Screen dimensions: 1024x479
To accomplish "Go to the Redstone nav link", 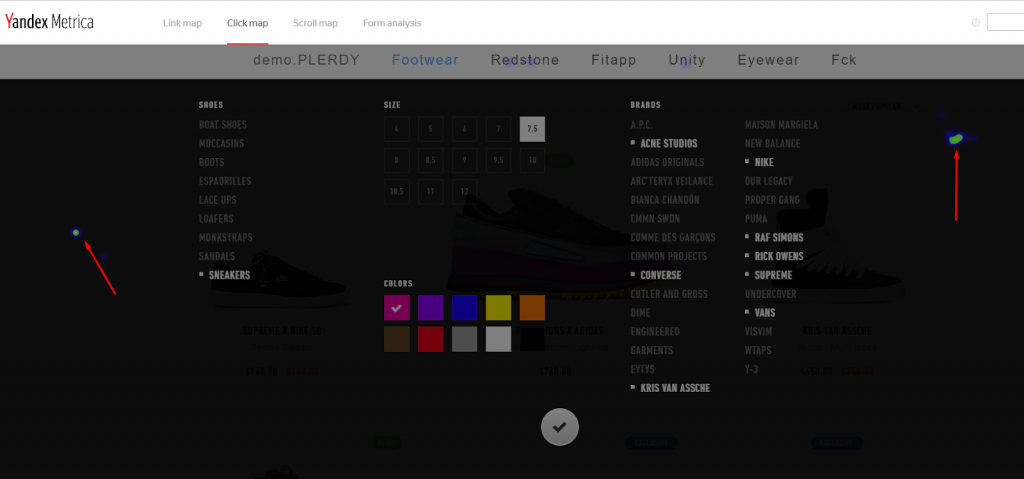I will [x=525, y=60].
